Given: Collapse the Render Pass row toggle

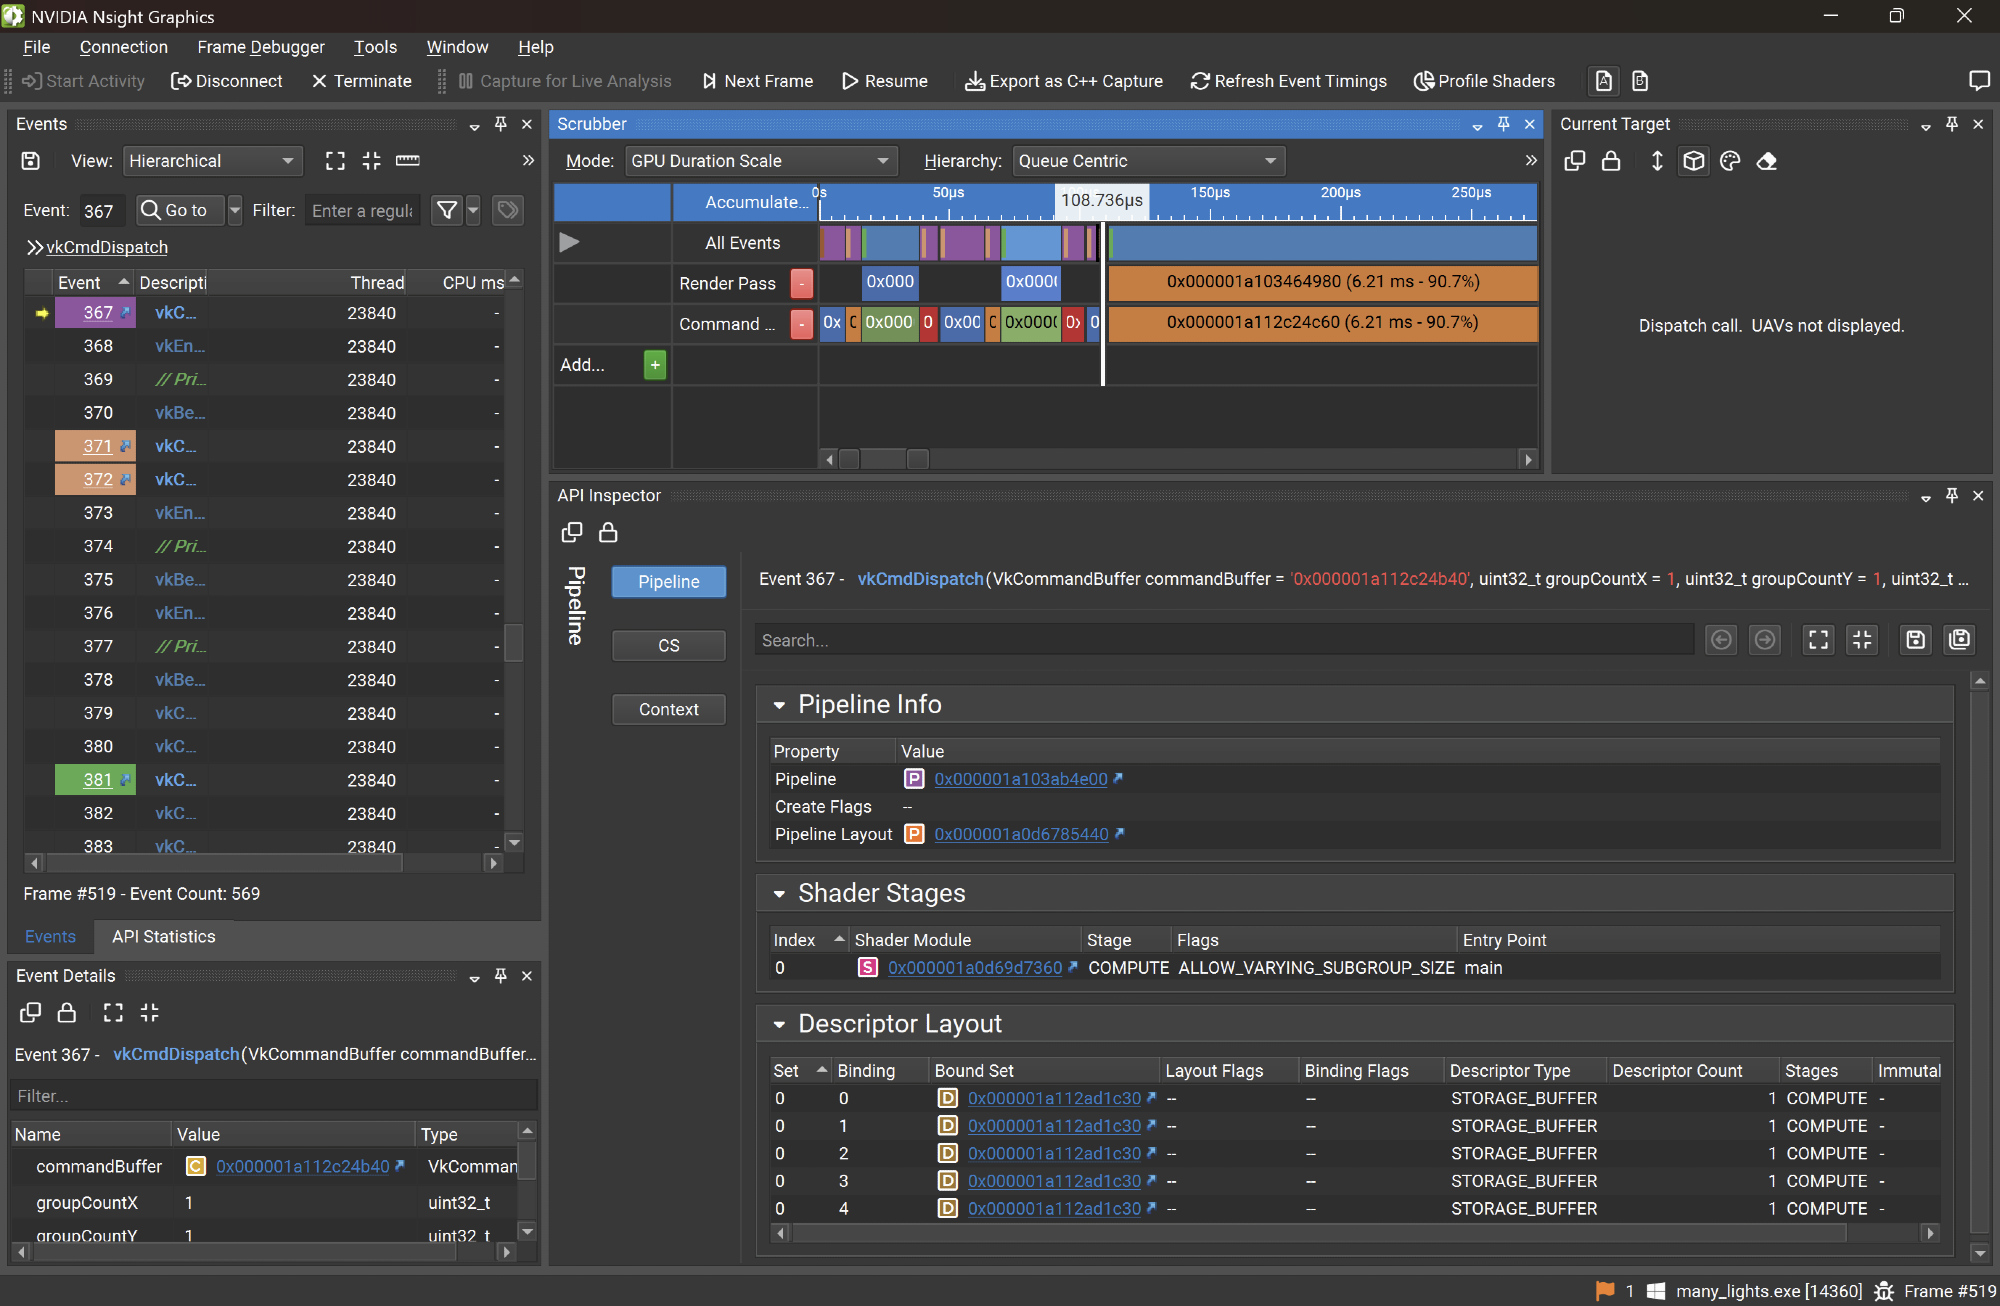Looking at the screenshot, I should (x=801, y=283).
